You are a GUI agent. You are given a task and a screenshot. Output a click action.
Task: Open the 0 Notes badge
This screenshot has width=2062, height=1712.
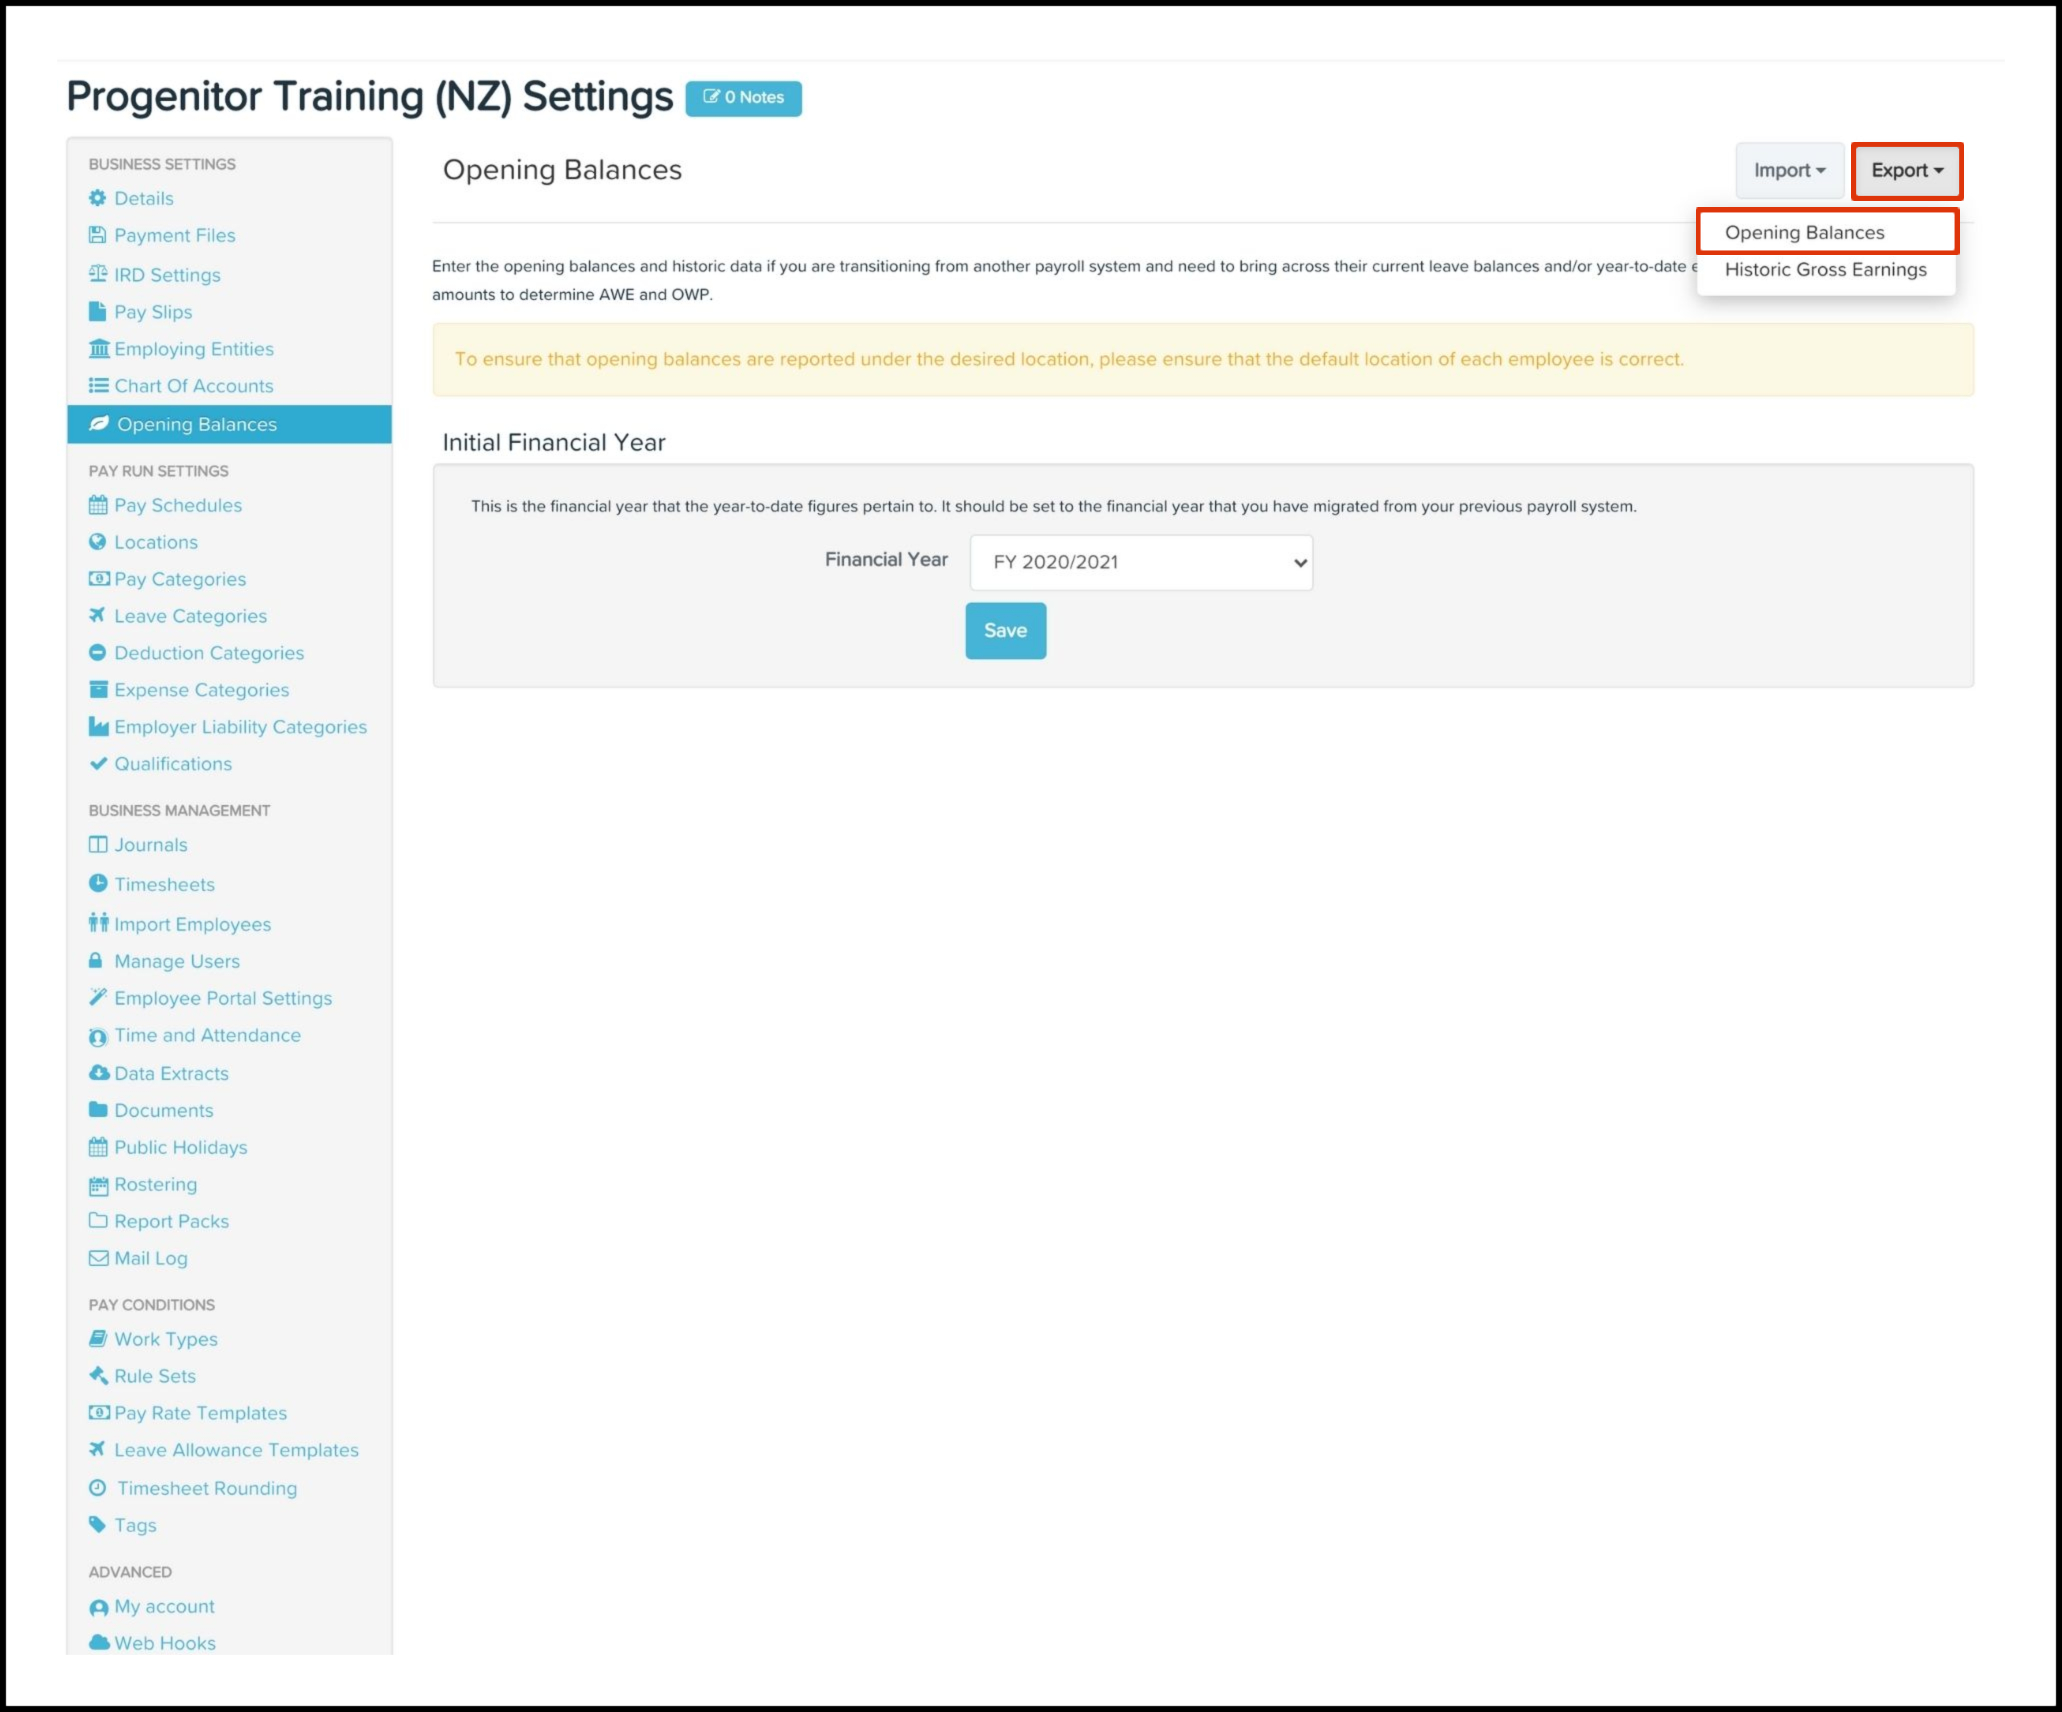click(x=743, y=98)
